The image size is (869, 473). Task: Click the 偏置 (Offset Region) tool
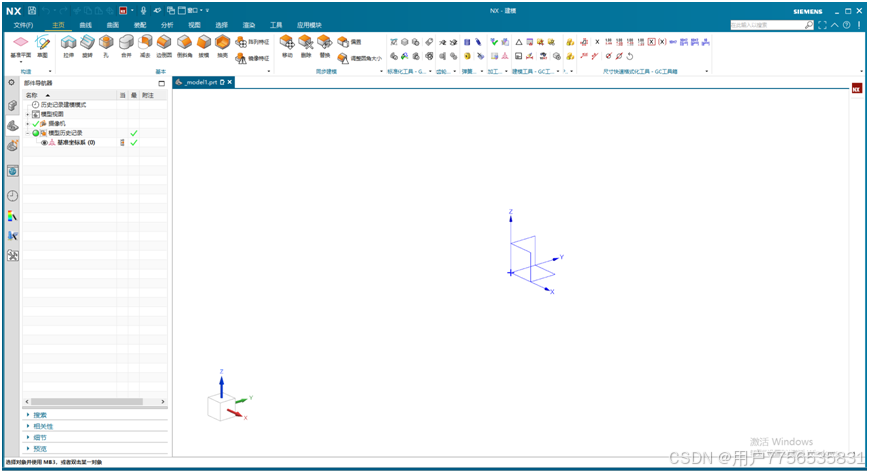[349, 42]
